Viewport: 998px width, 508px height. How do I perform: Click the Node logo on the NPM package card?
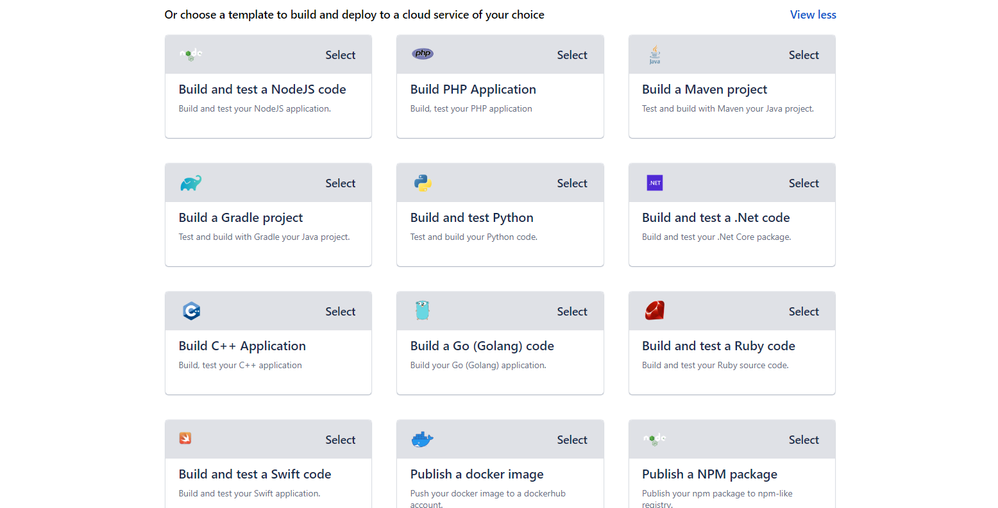[x=654, y=439]
